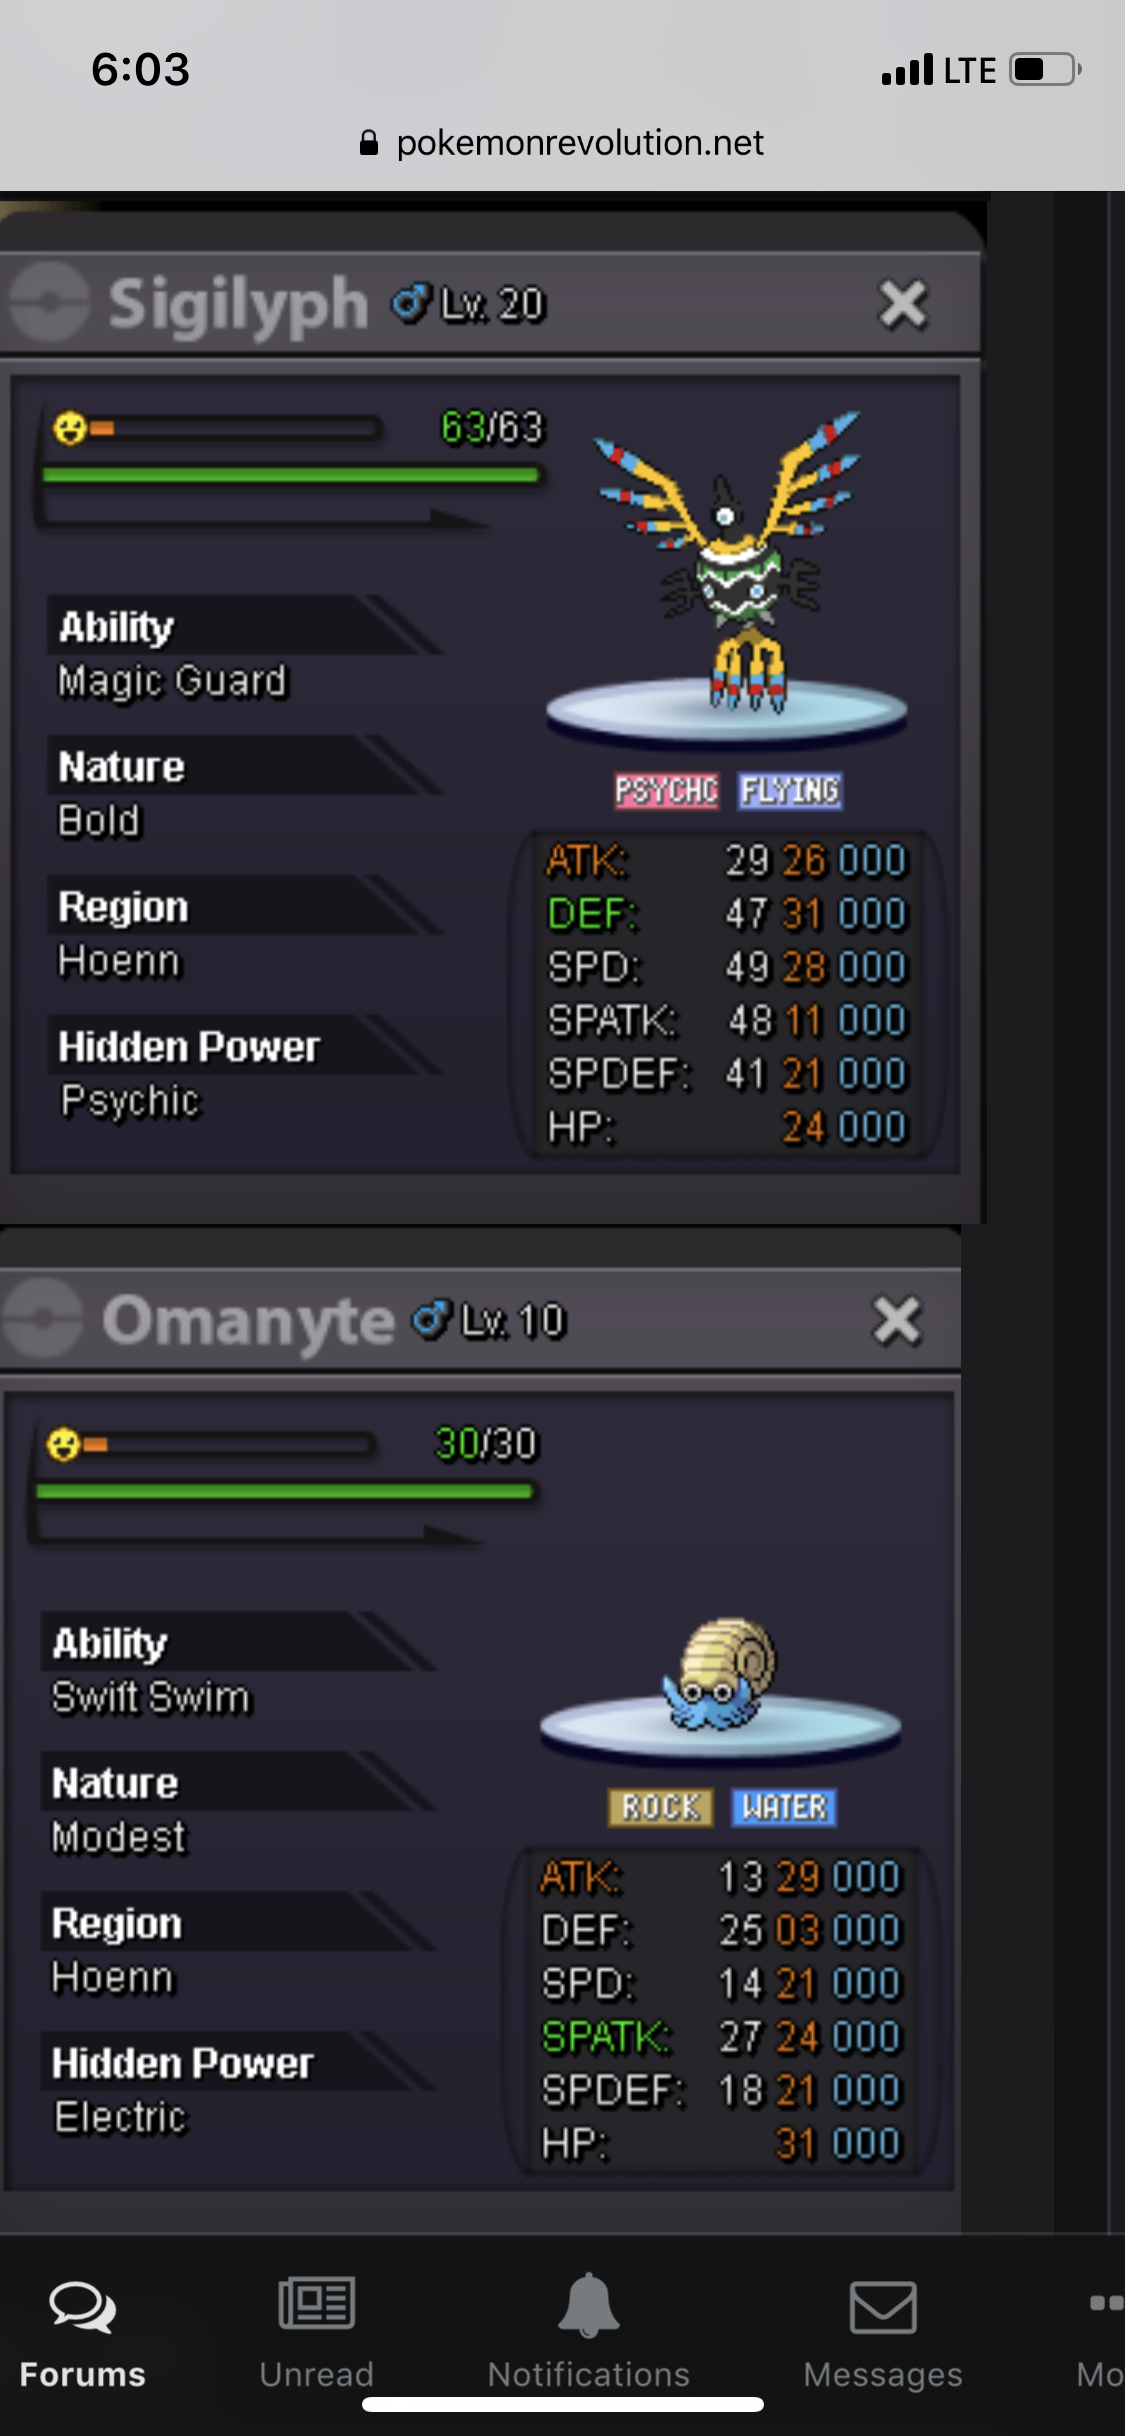Tap the WATER type badge
The height and width of the screenshot is (2436, 1125).
784,1807
